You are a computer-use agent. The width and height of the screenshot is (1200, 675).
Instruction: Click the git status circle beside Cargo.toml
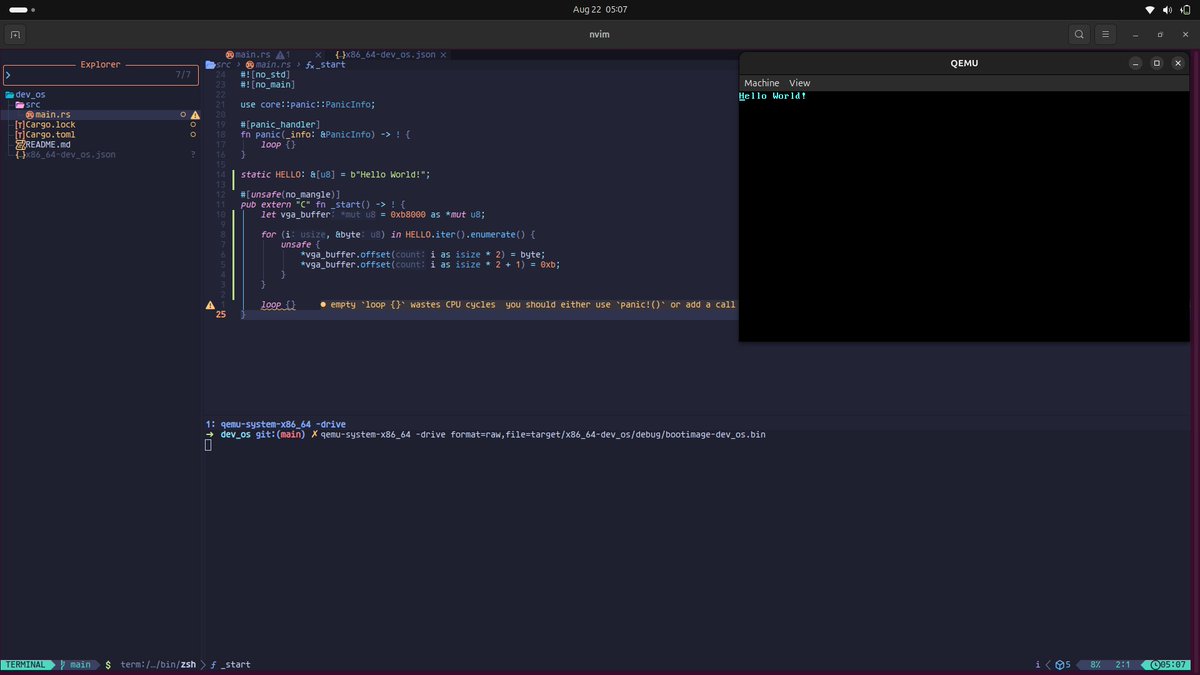[x=193, y=135]
